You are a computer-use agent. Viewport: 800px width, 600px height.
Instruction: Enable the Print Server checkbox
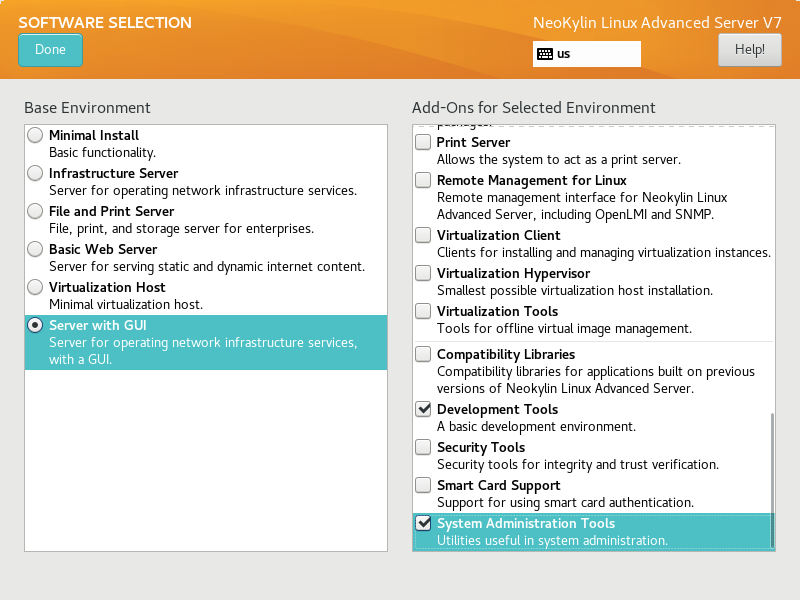pos(423,142)
